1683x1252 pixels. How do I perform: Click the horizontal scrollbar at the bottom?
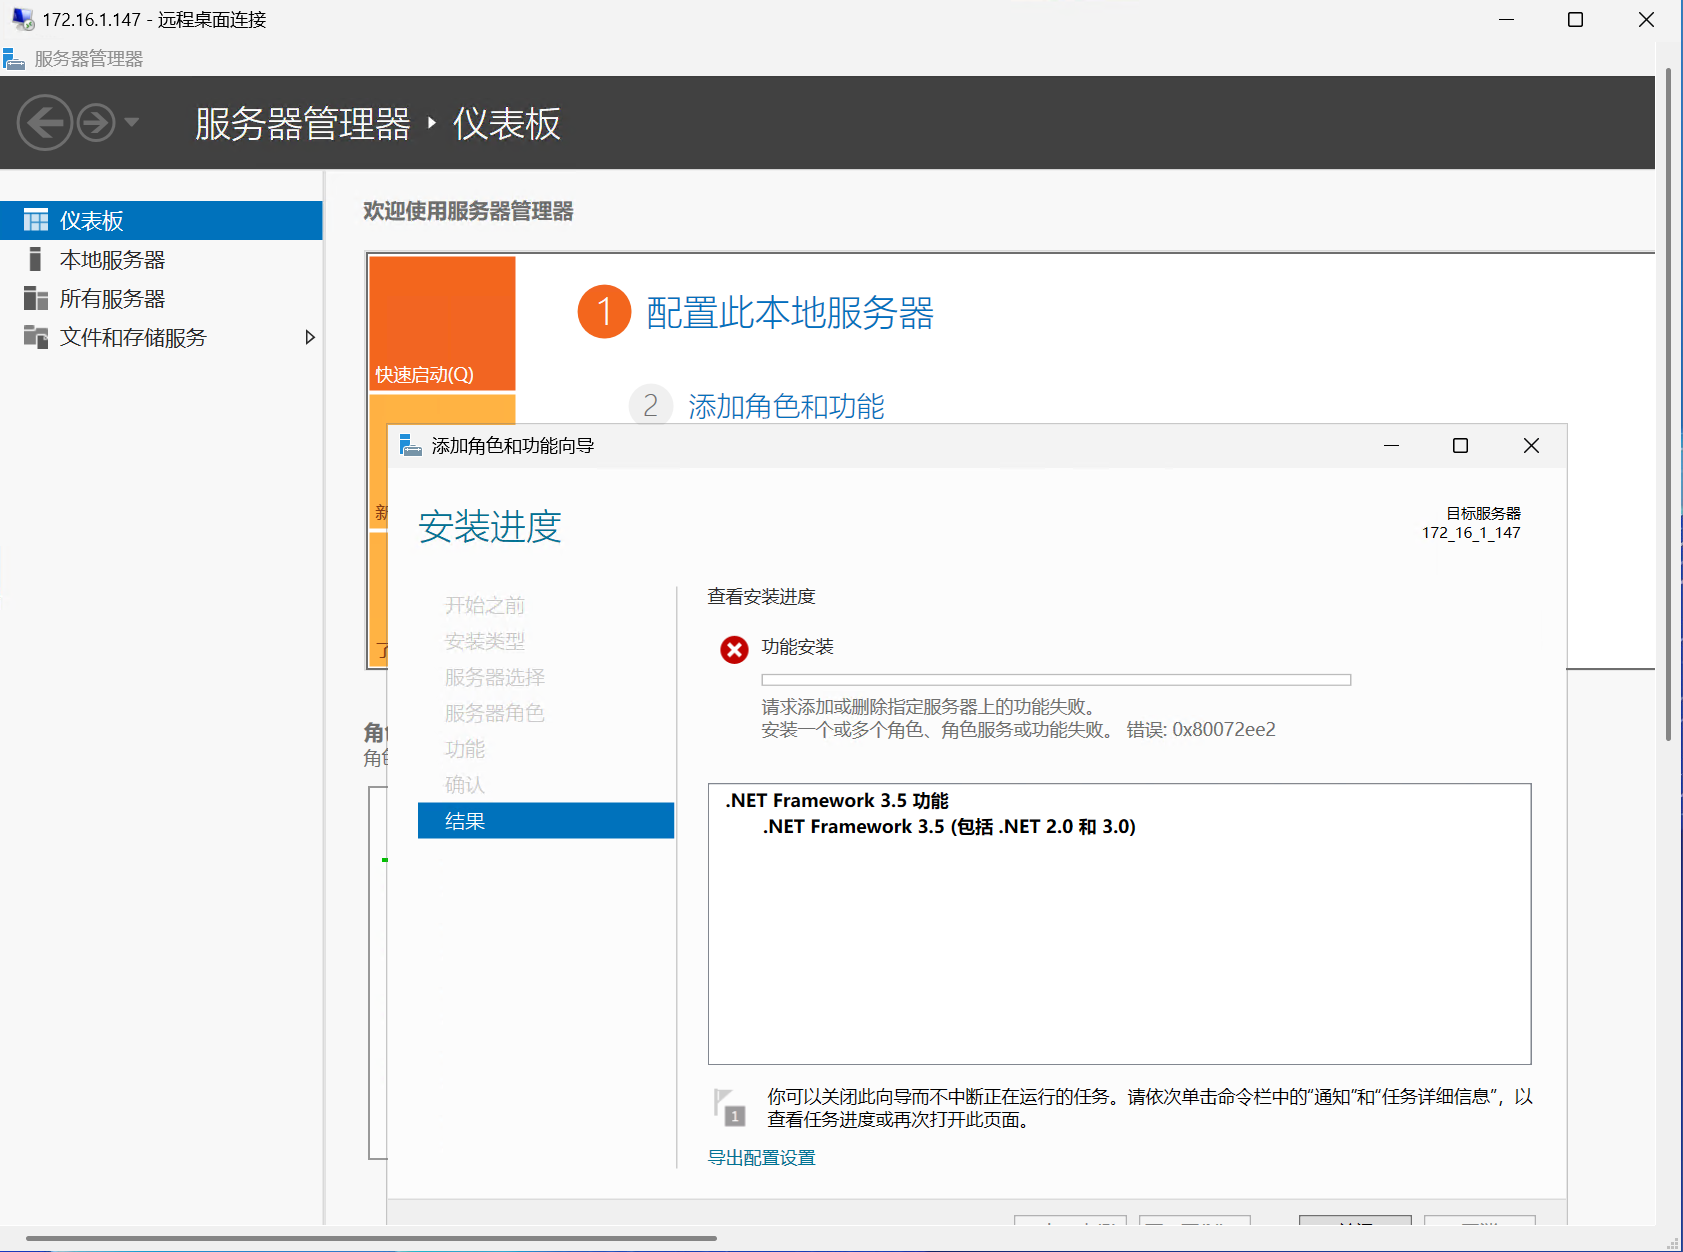click(370, 1238)
